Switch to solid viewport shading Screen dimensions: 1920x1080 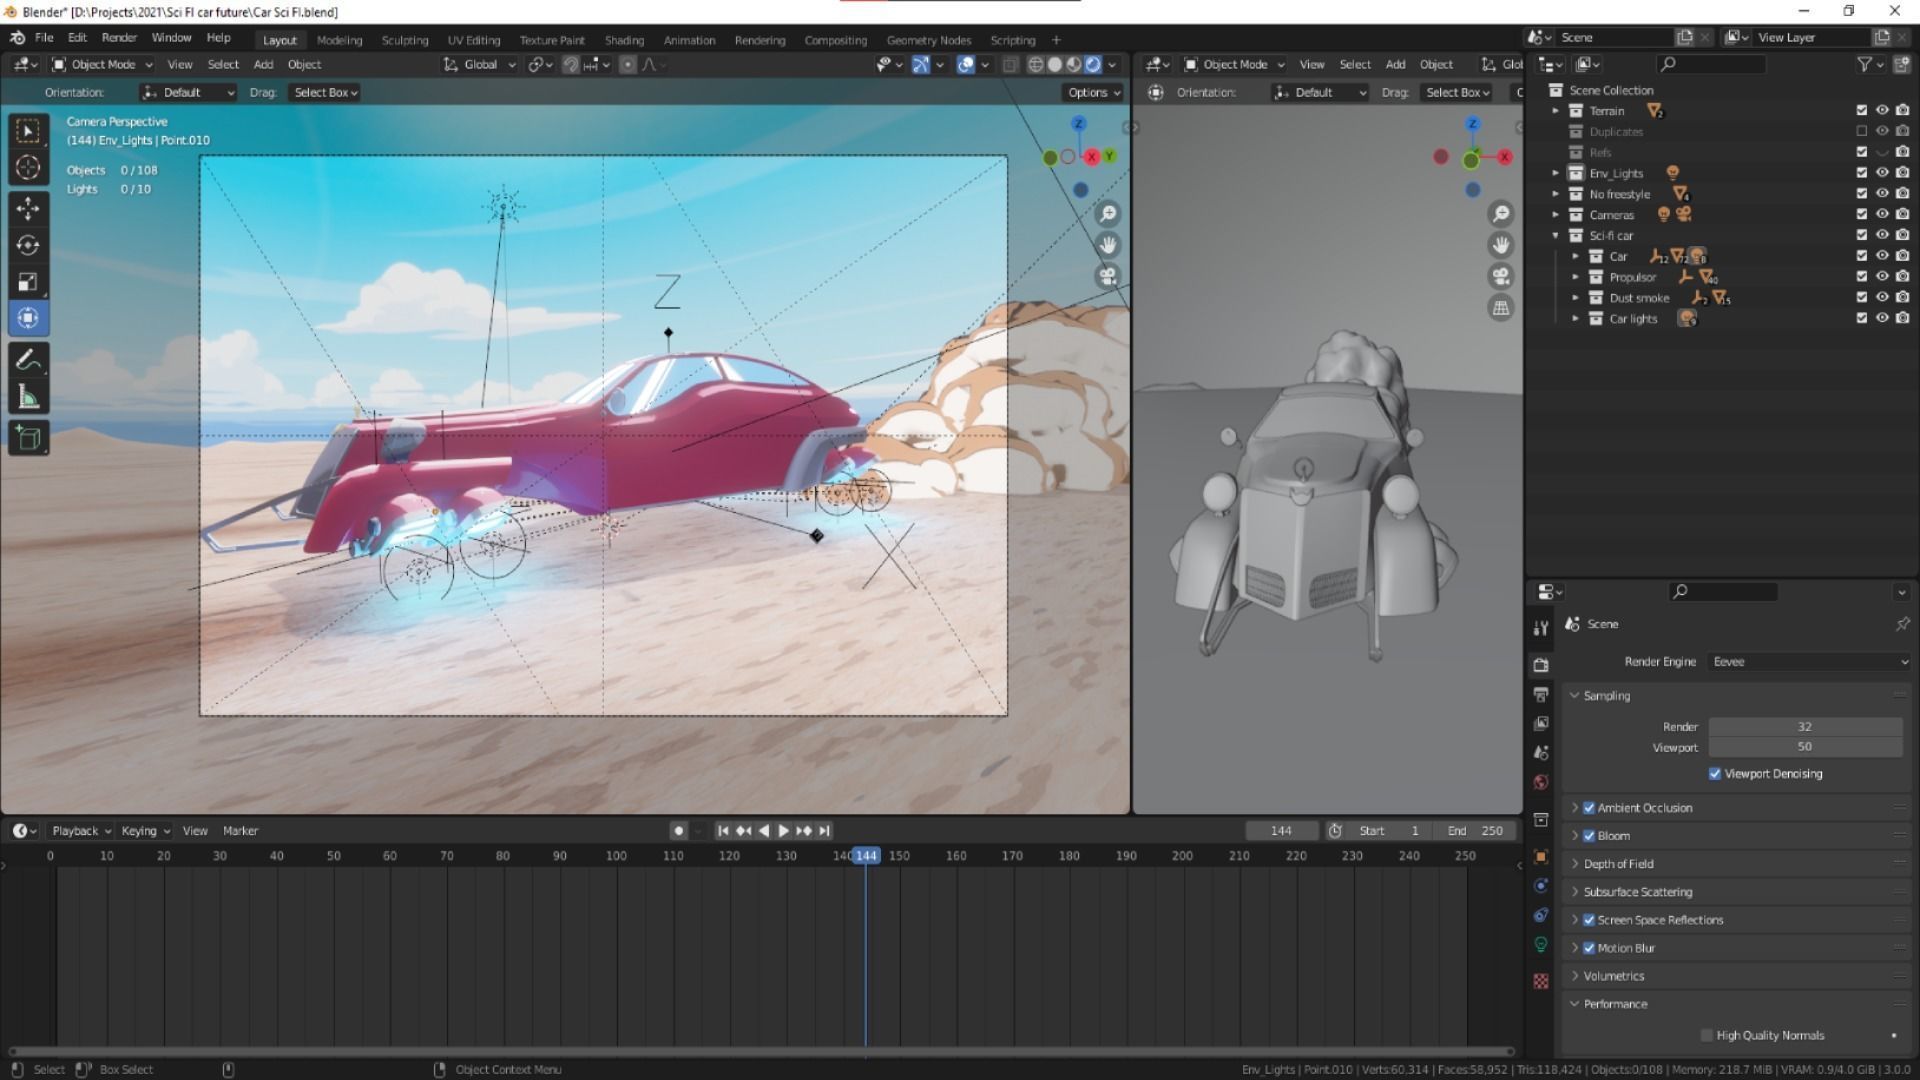(1055, 64)
